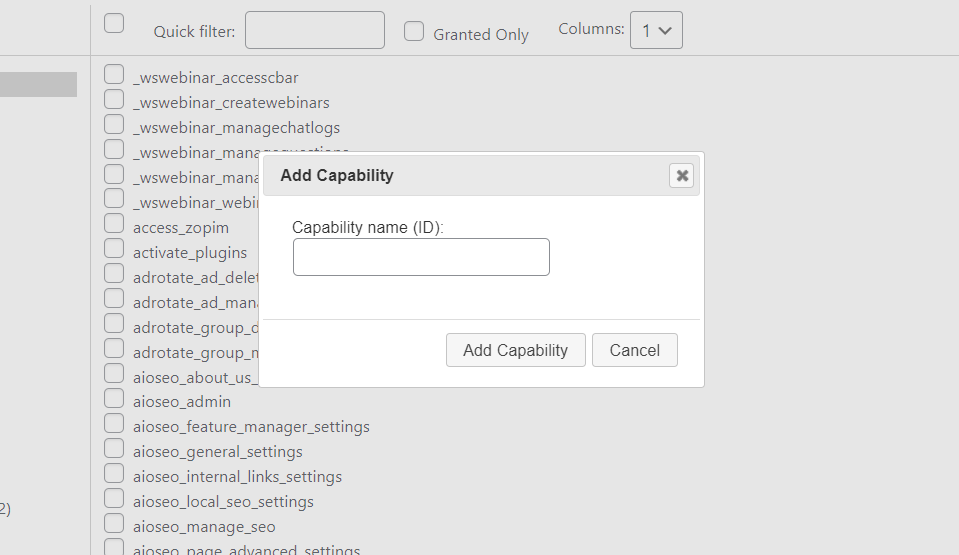959x555 pixels.
Task: Focus the Capability name (ID) field
Action: click(x=421, y=257)
